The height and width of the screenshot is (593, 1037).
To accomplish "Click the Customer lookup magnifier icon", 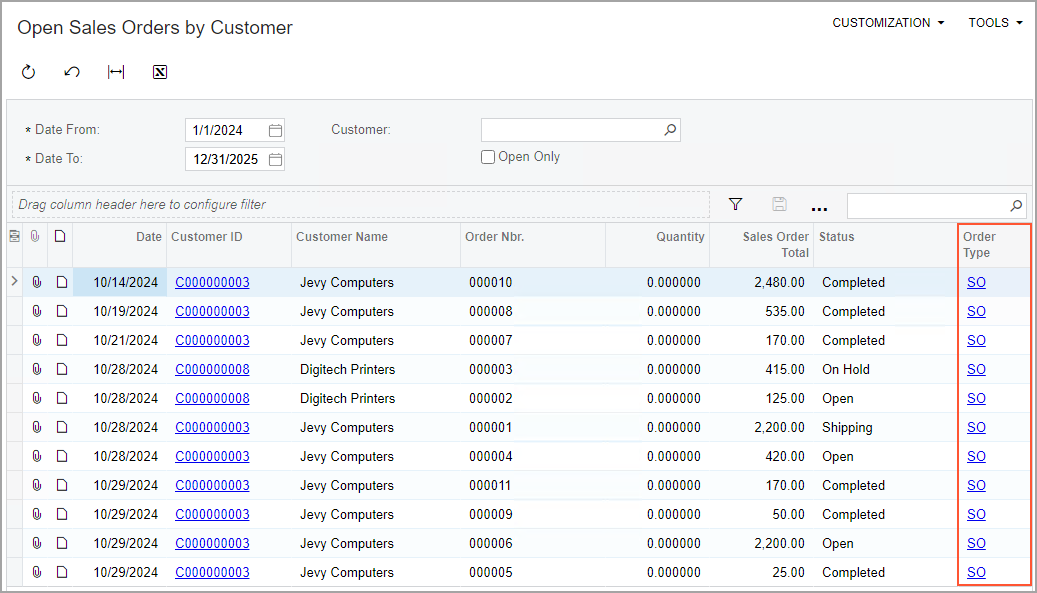I will click(x=670, y=130).
